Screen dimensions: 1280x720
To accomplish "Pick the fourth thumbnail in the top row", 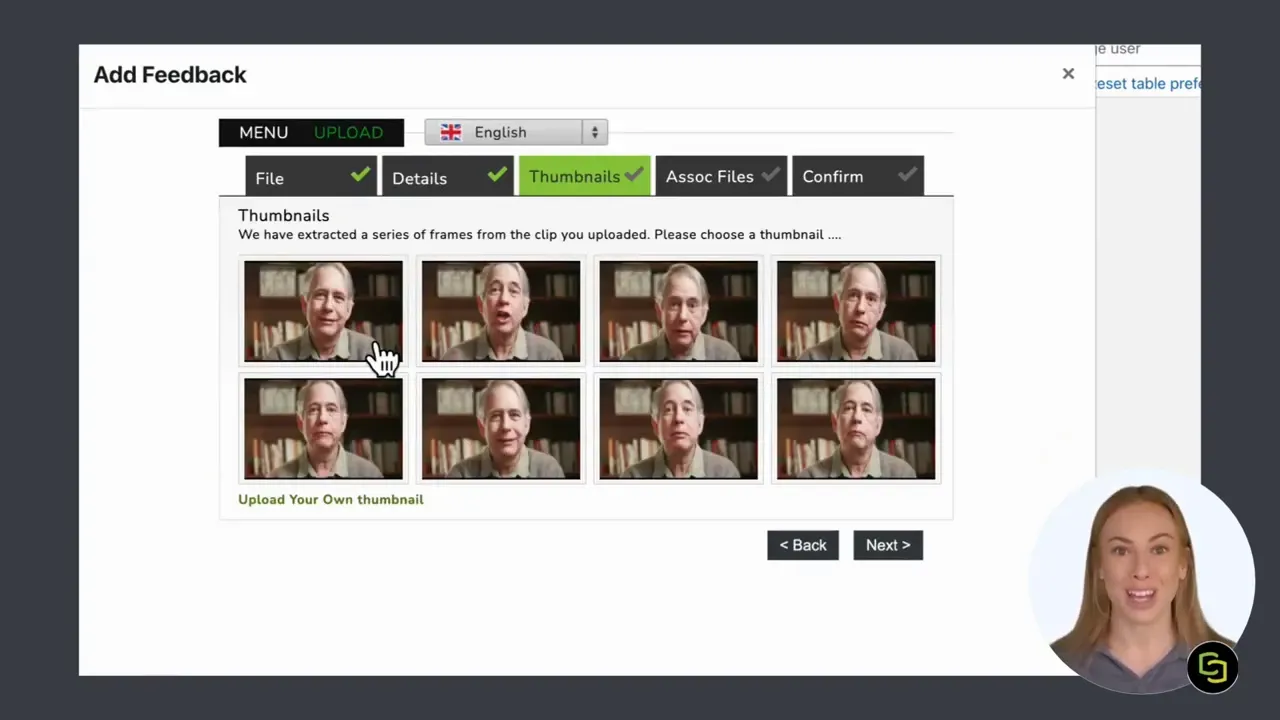I will [856, 311].
